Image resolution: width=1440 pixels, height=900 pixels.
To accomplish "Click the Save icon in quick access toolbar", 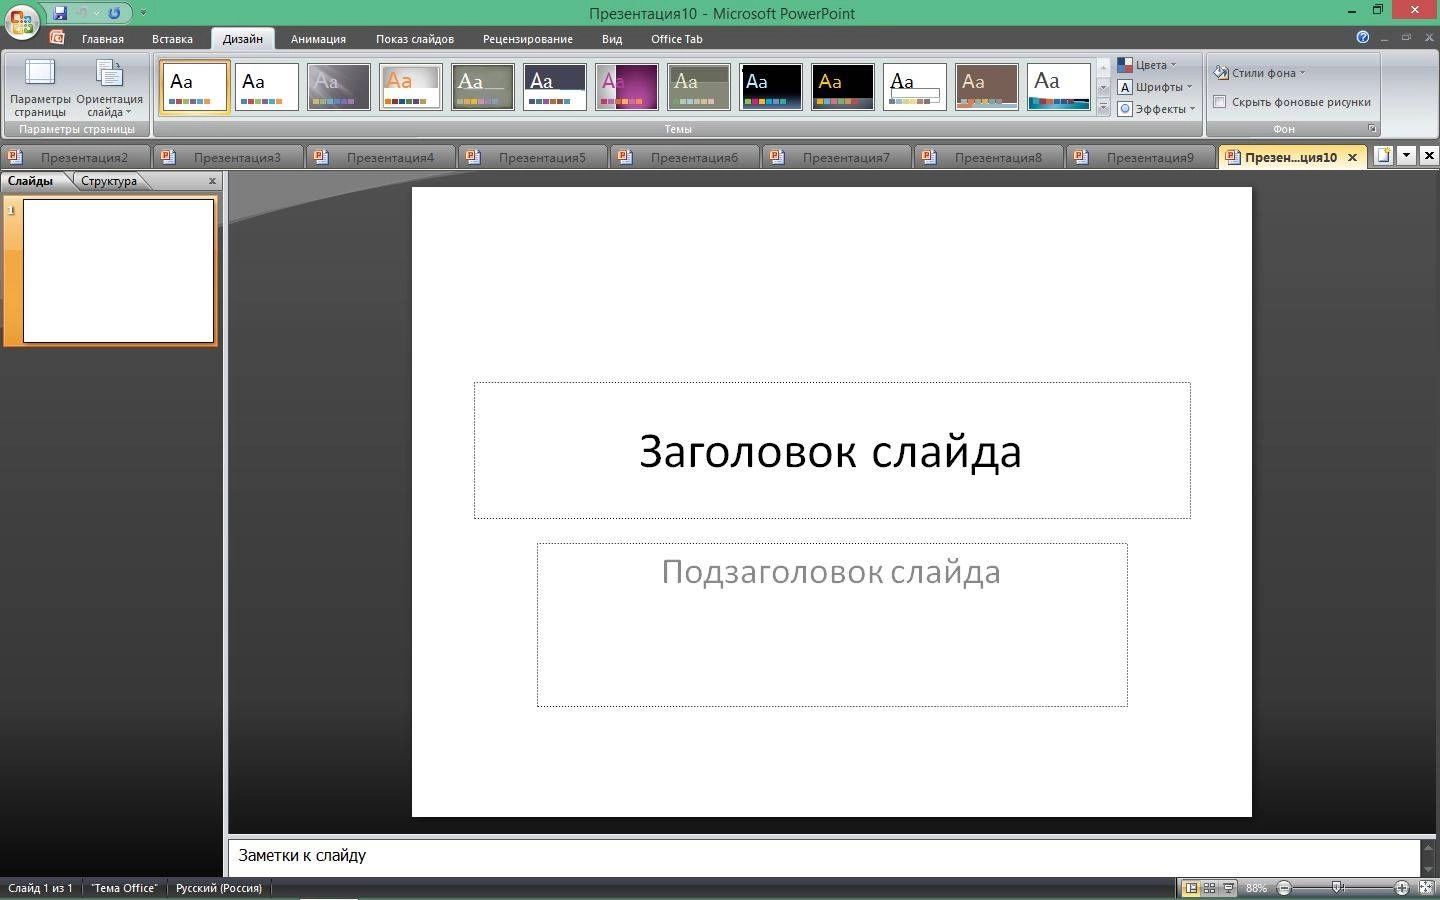I will click(60, 13).
